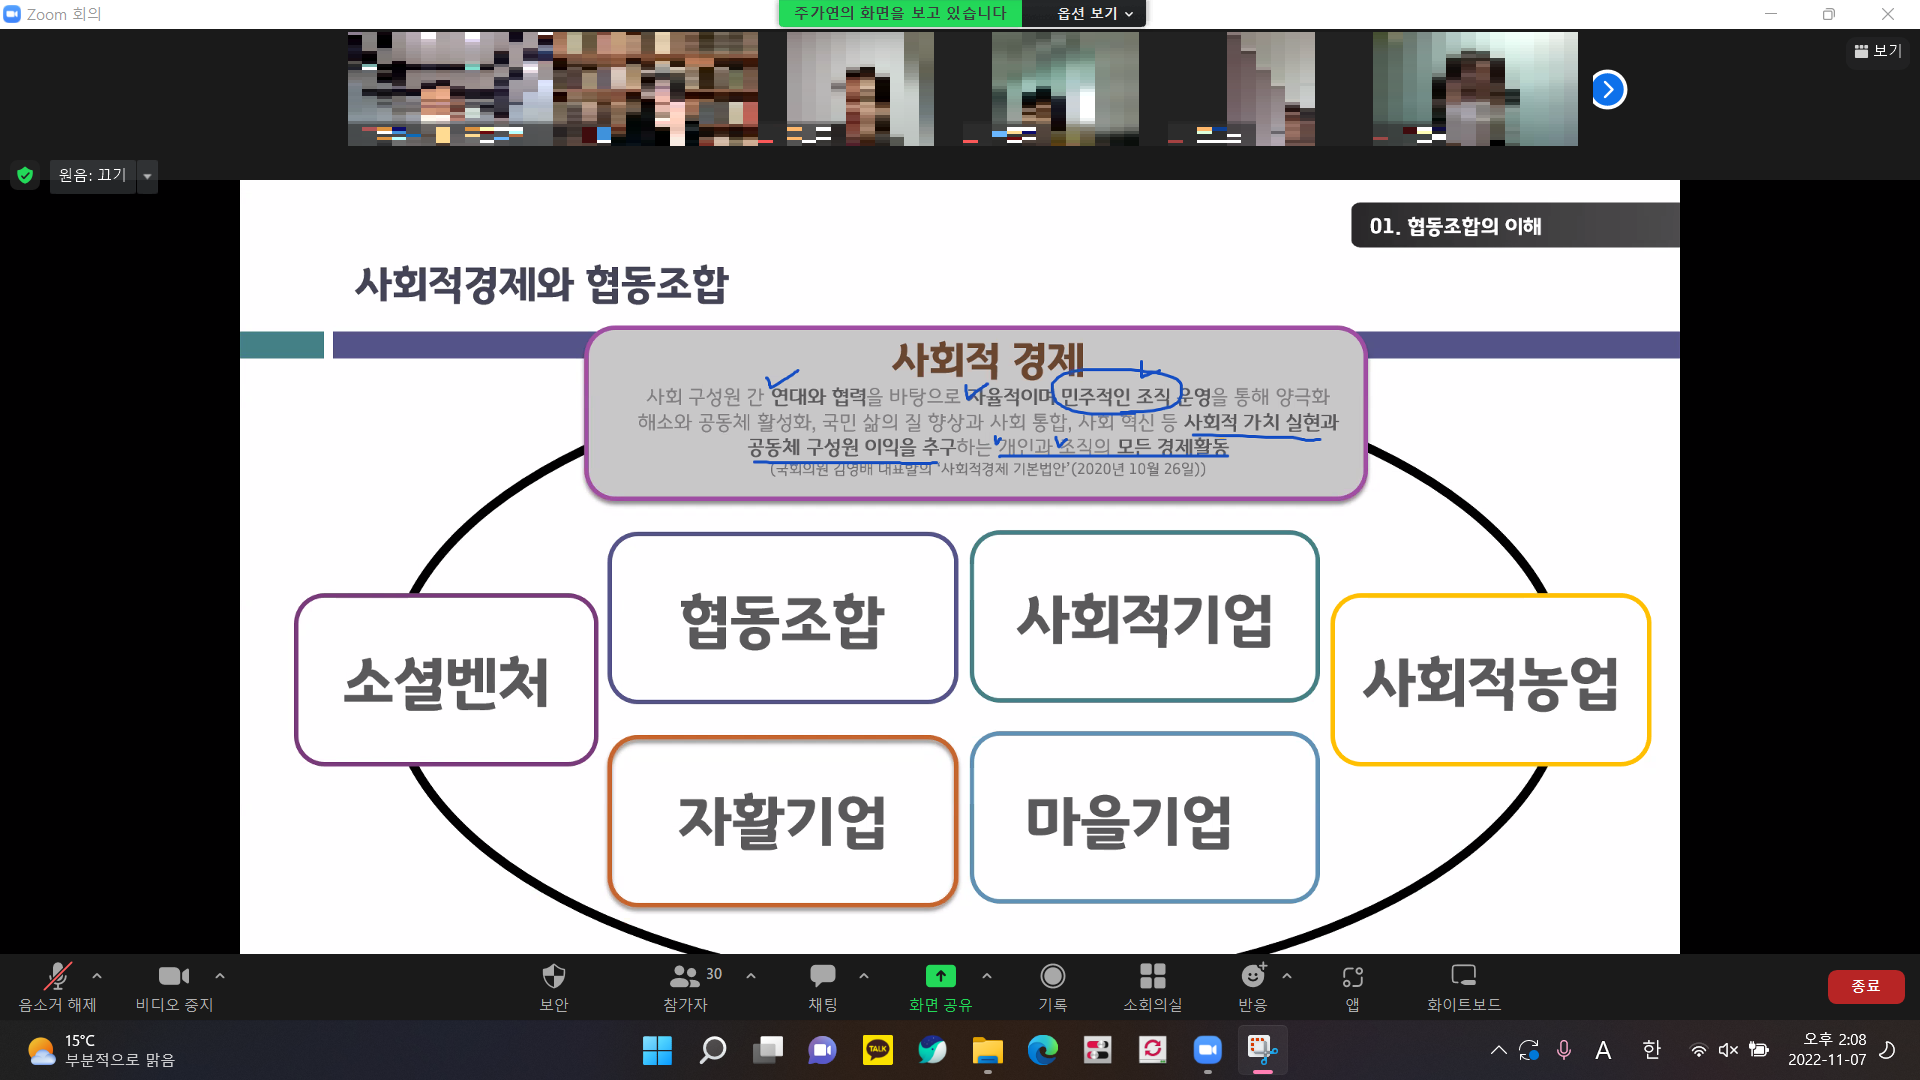
Task: Expand chat options arrow
Action: (864, 976)
